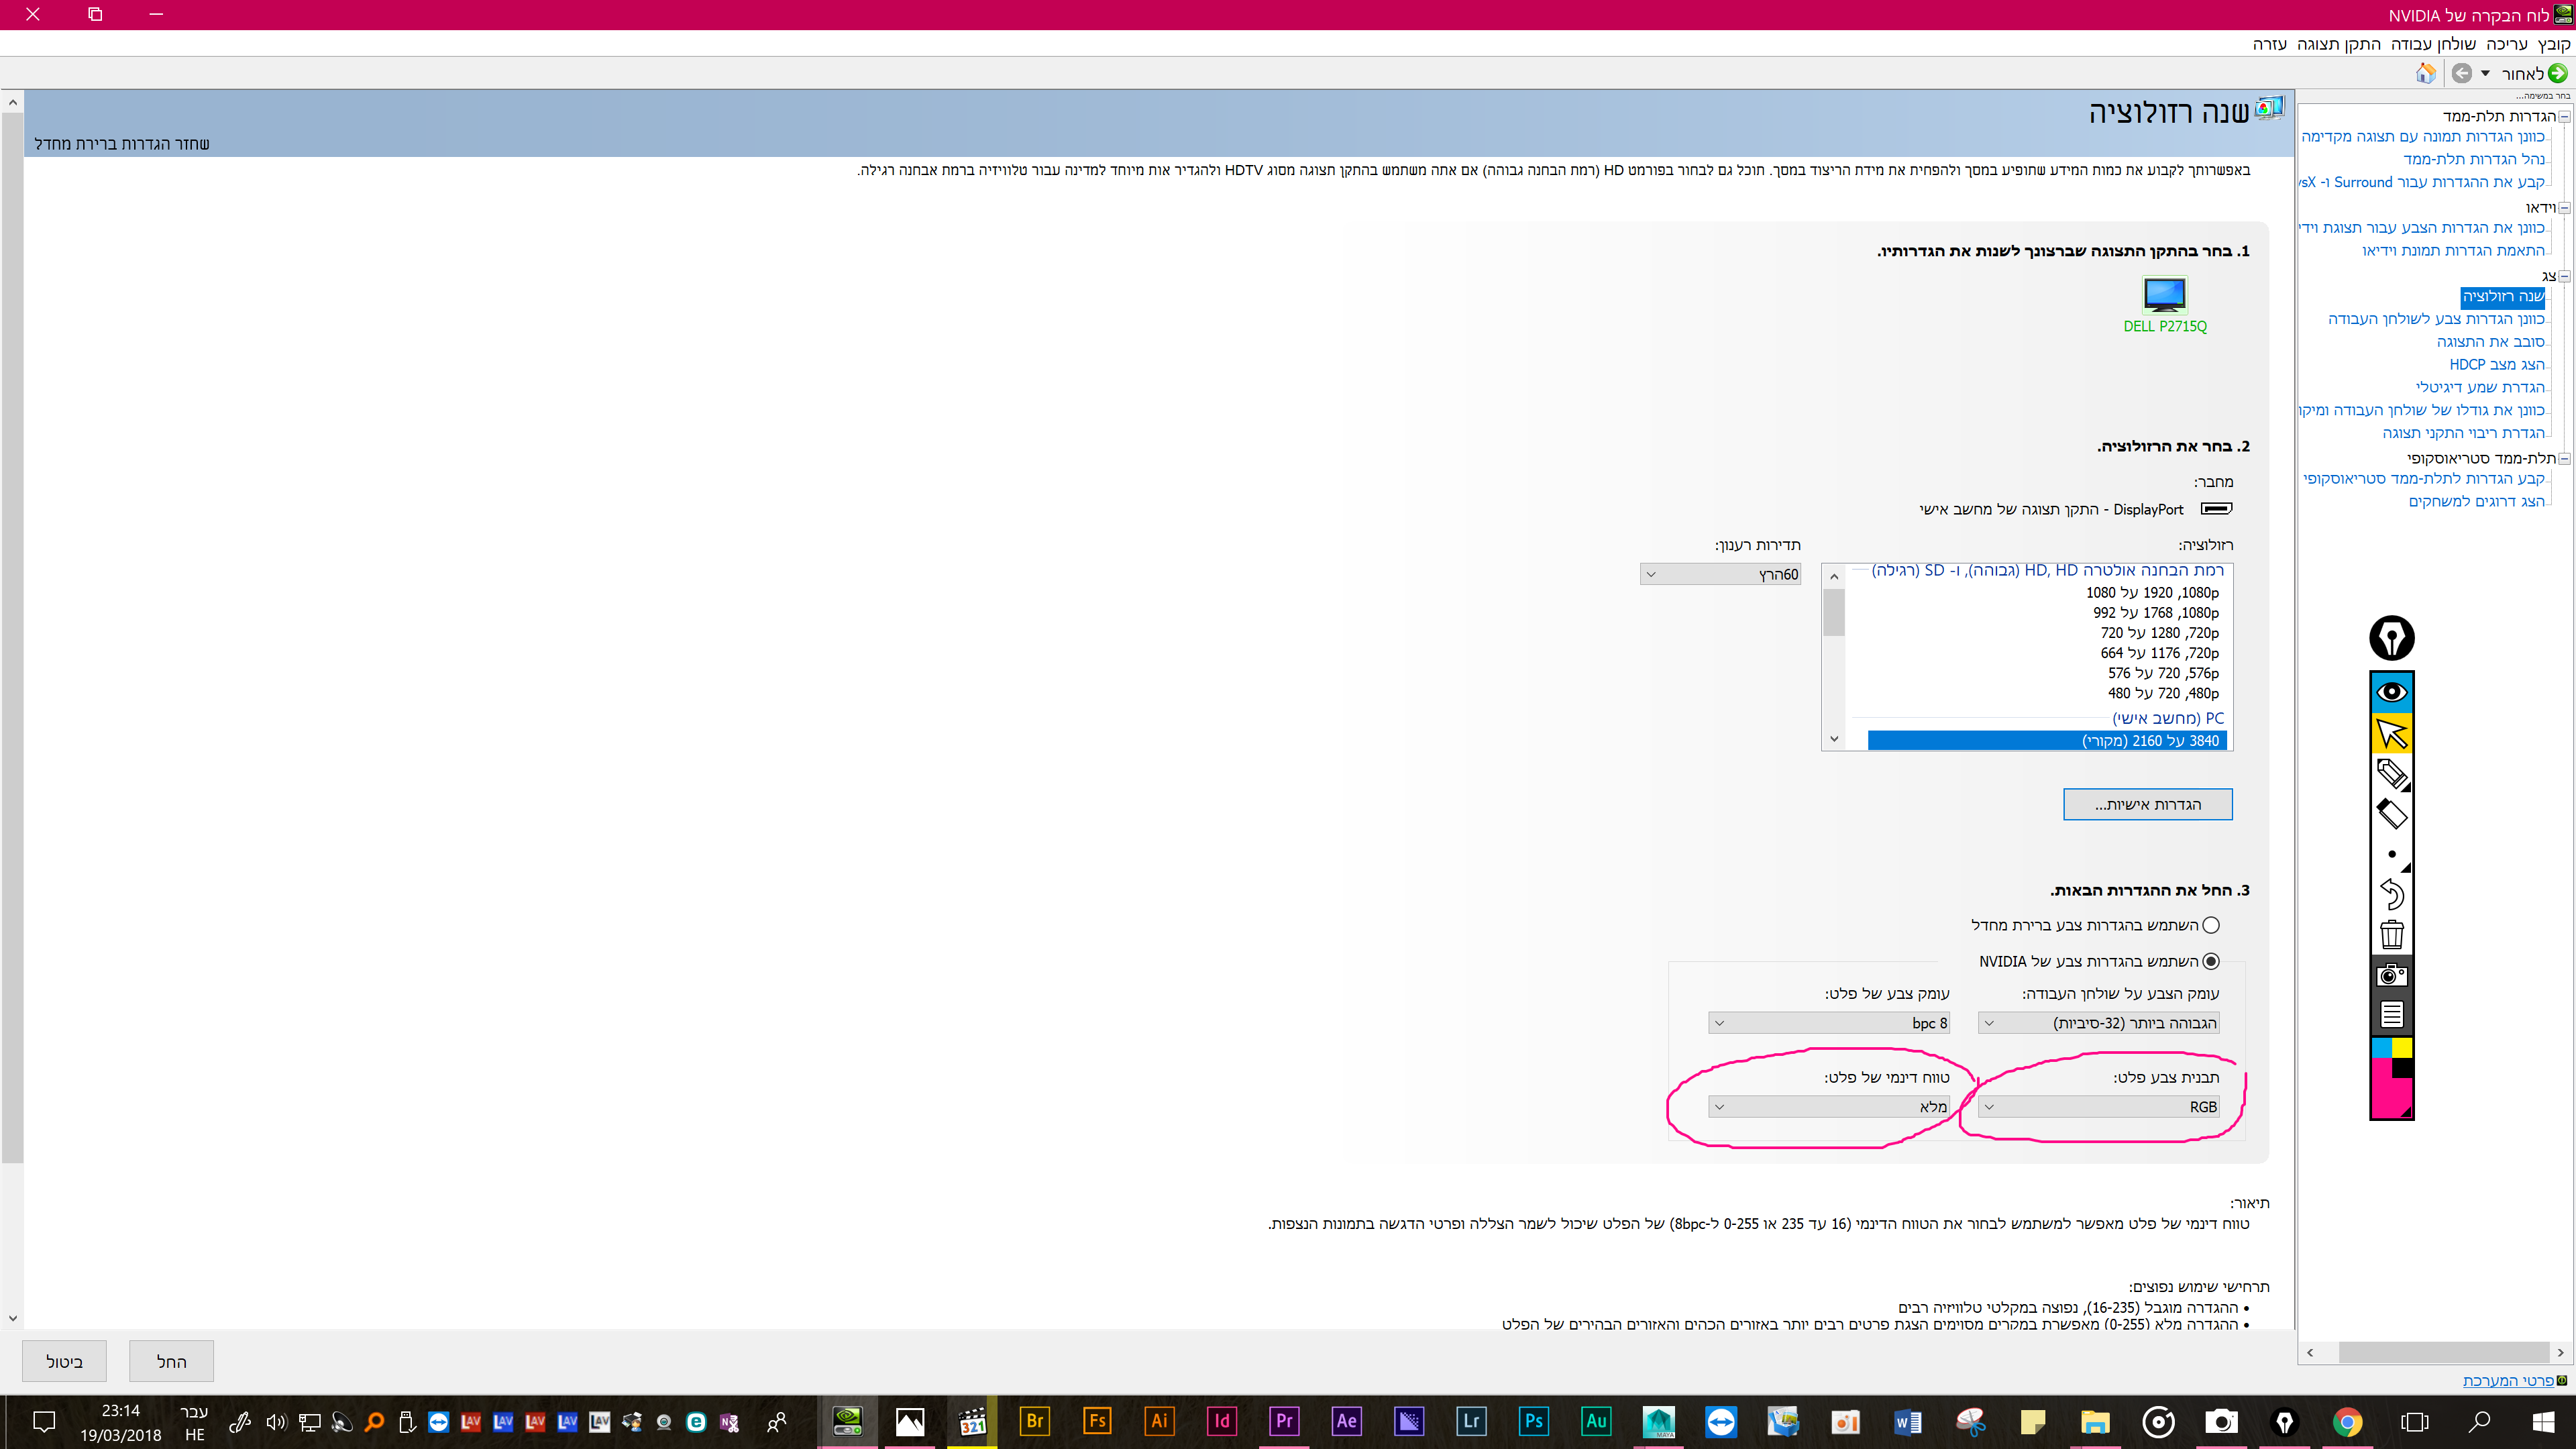Image resolution: width=2576 pixels, height=1449 pixels.
Task: Click the trash can clear icon
Action: (x=2391, y=934)
